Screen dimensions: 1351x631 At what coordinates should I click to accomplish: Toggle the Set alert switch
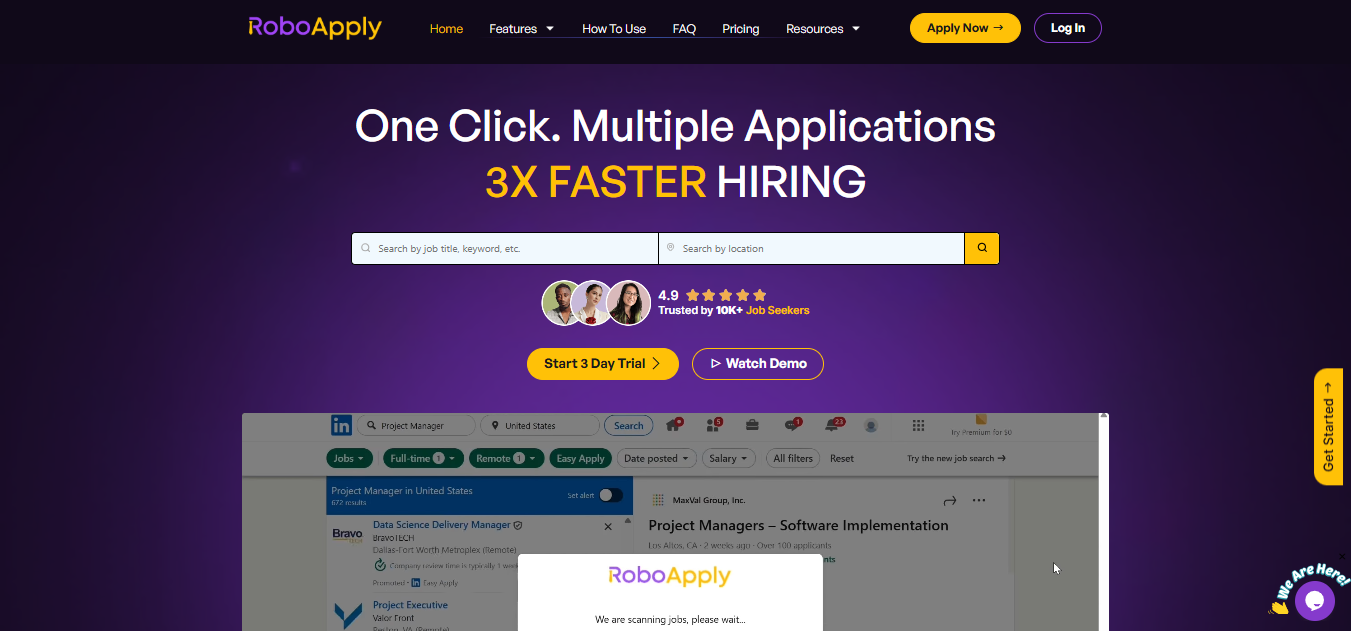coord(610,495)
